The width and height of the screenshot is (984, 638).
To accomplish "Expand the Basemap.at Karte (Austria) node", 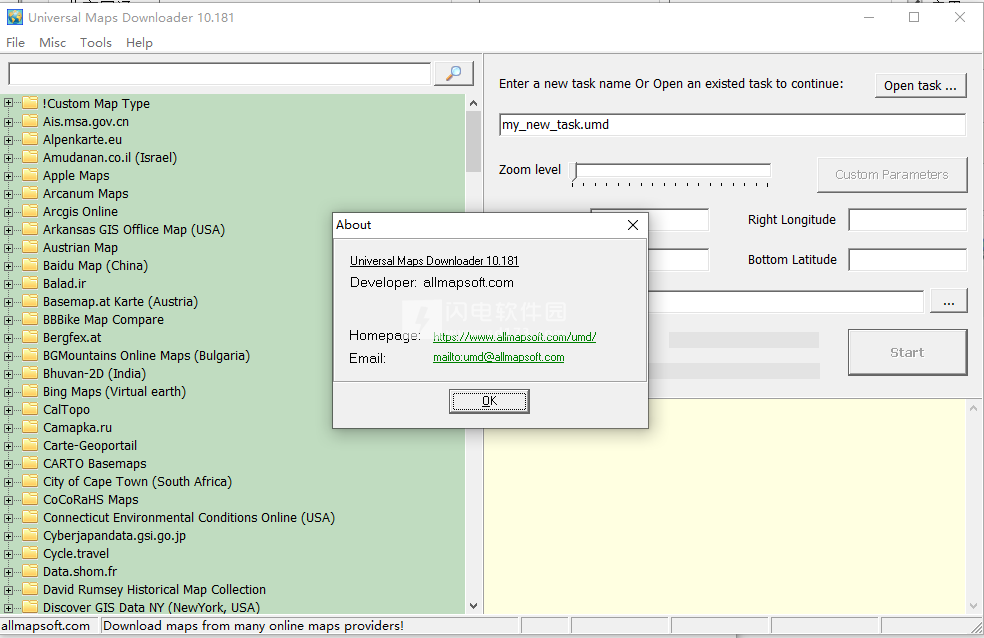I will 8,302.
